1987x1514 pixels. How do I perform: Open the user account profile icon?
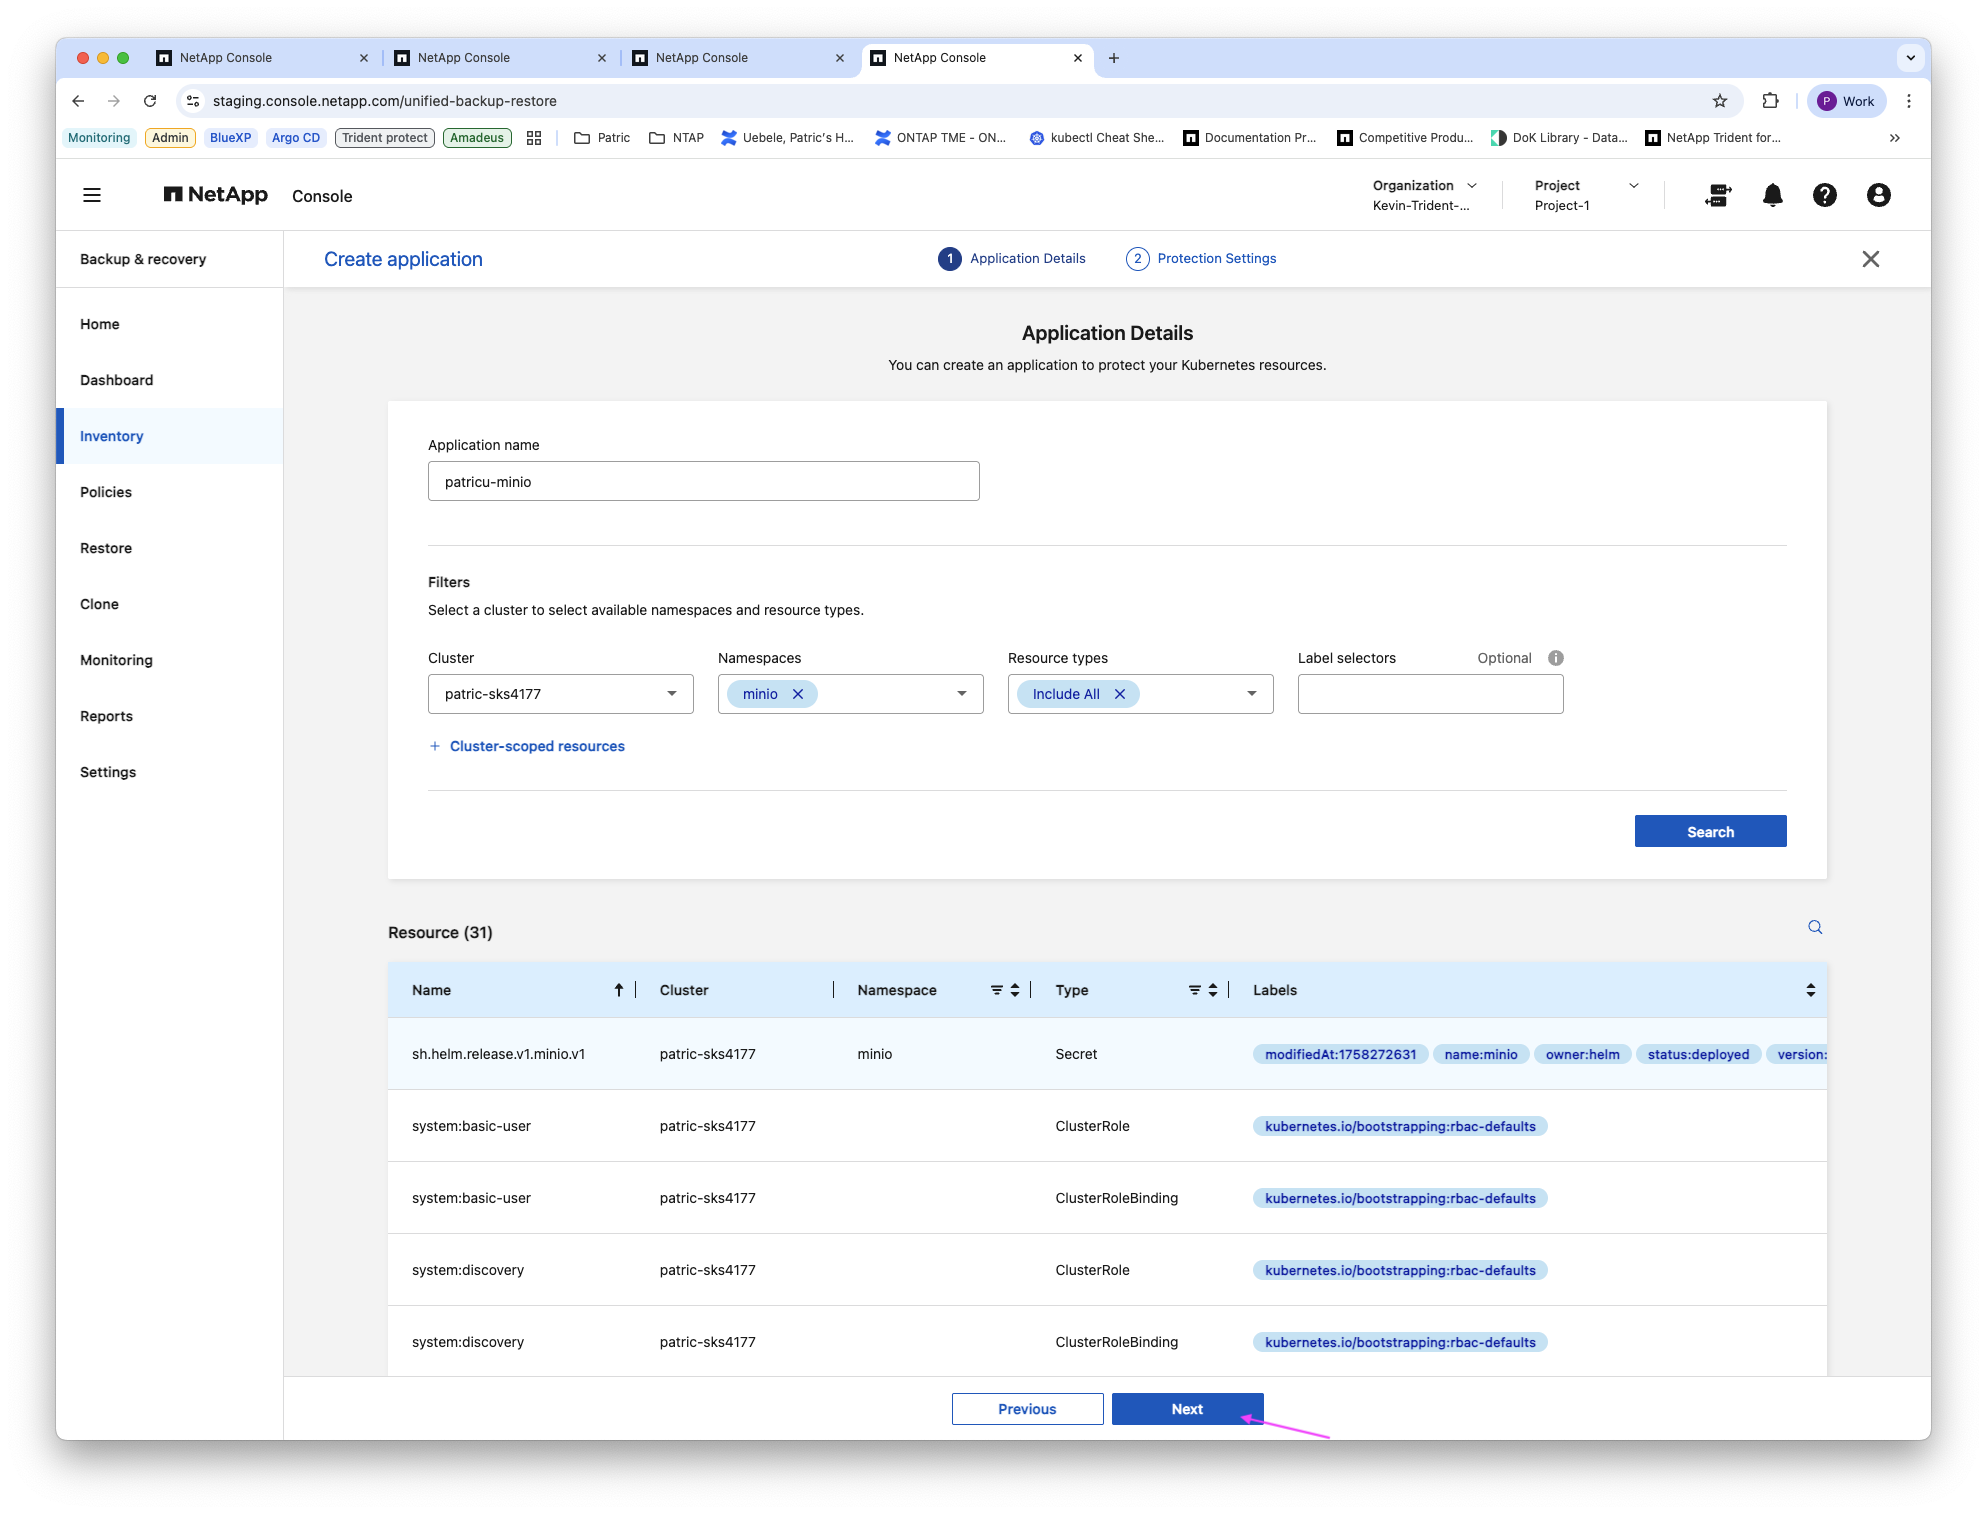[x=1878, y=195]
